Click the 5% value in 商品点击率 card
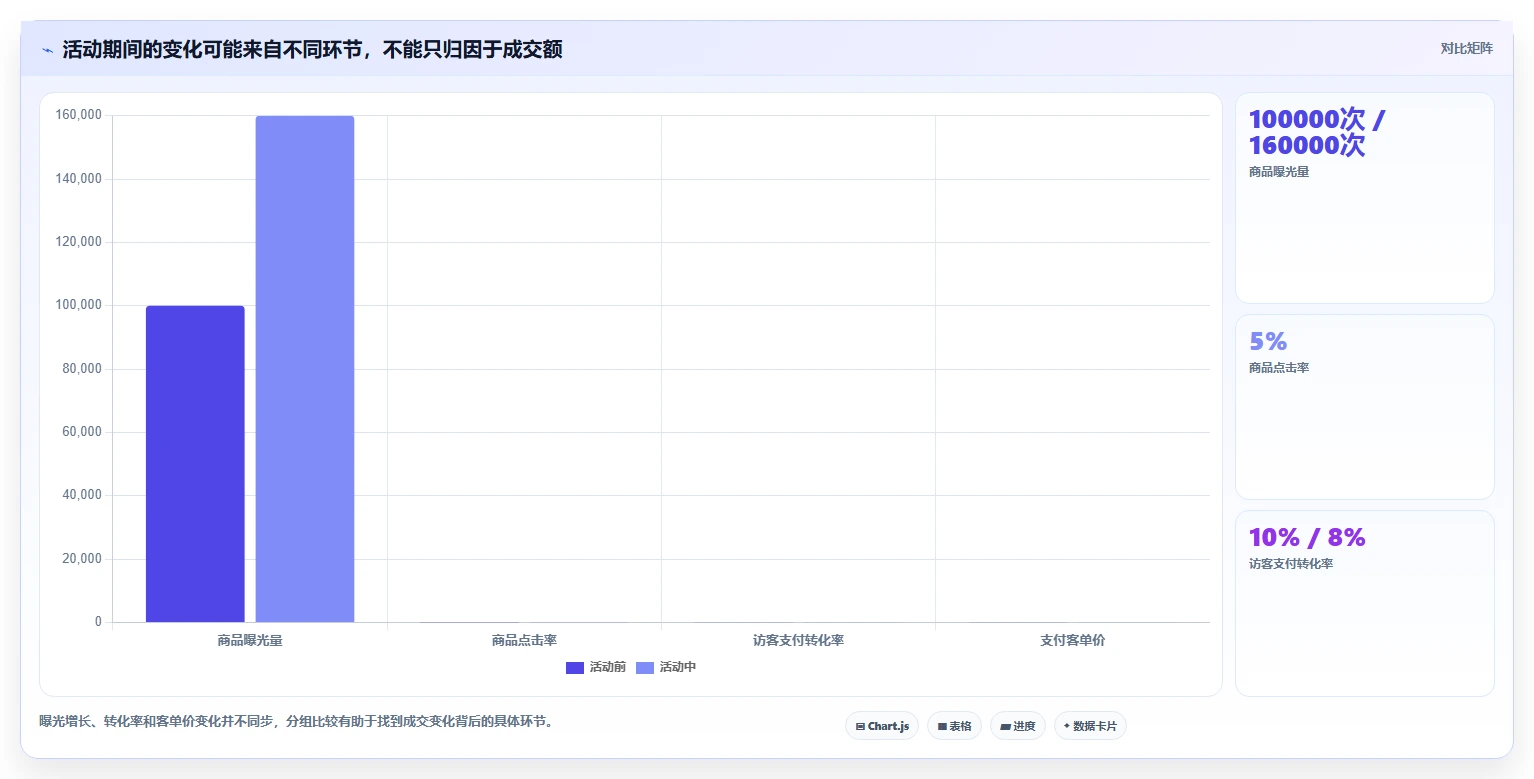Viewport: 1534px width, 779px height. coord(1268,341)
